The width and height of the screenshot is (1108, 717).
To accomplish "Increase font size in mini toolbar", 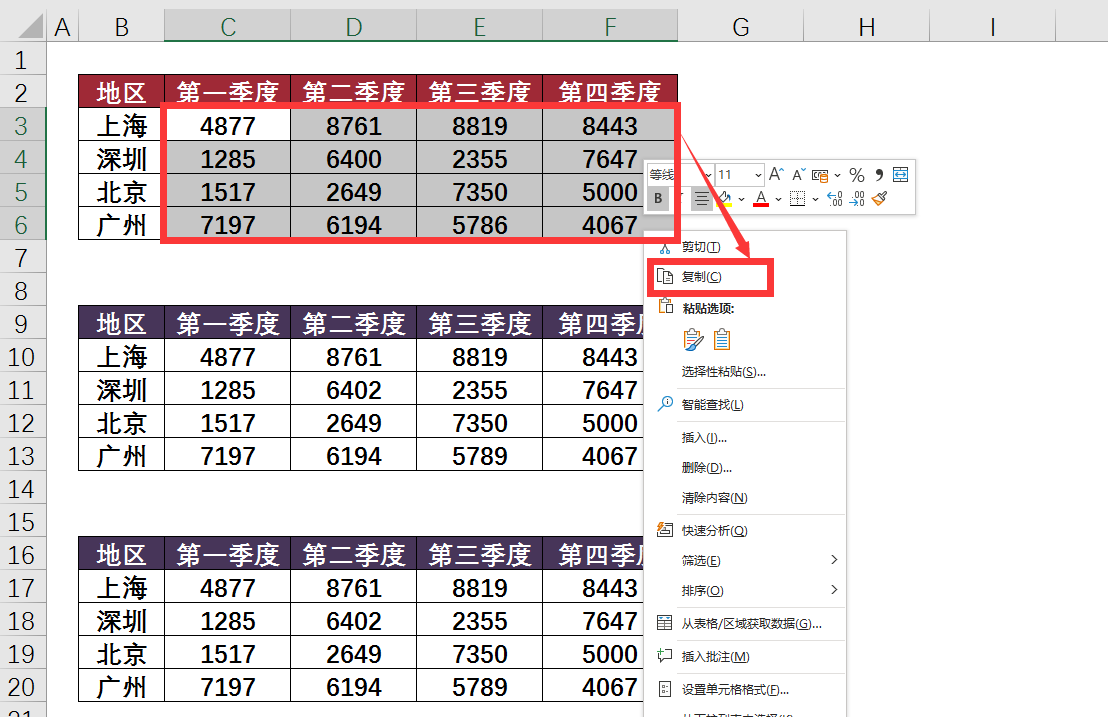I will pyautogui.click(x=776, y=174).
